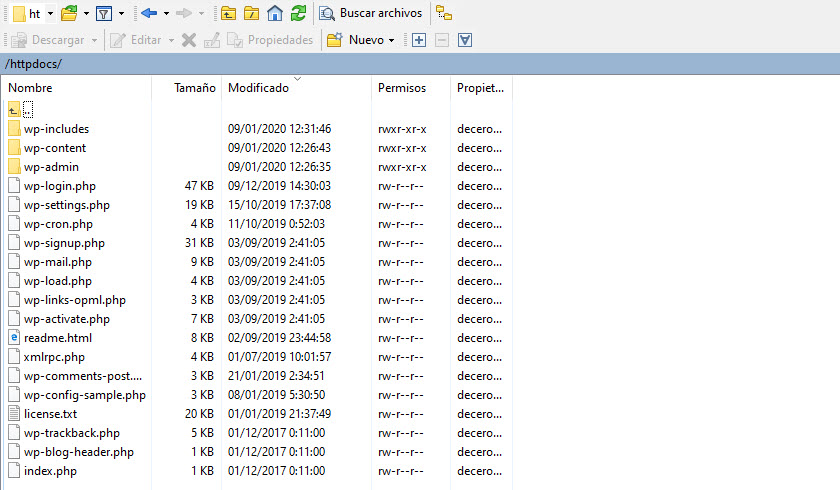Select wp-load.php file
840x490 pixels.
pyautogui.click(x=57, y=281)
